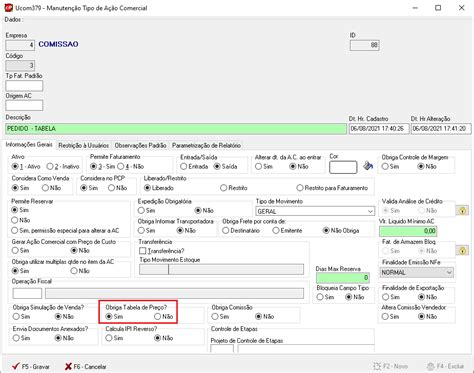The image size is (474, 373).
Task: Click the Tipo Movimento Estoque code field
Action: pos(154,269)
